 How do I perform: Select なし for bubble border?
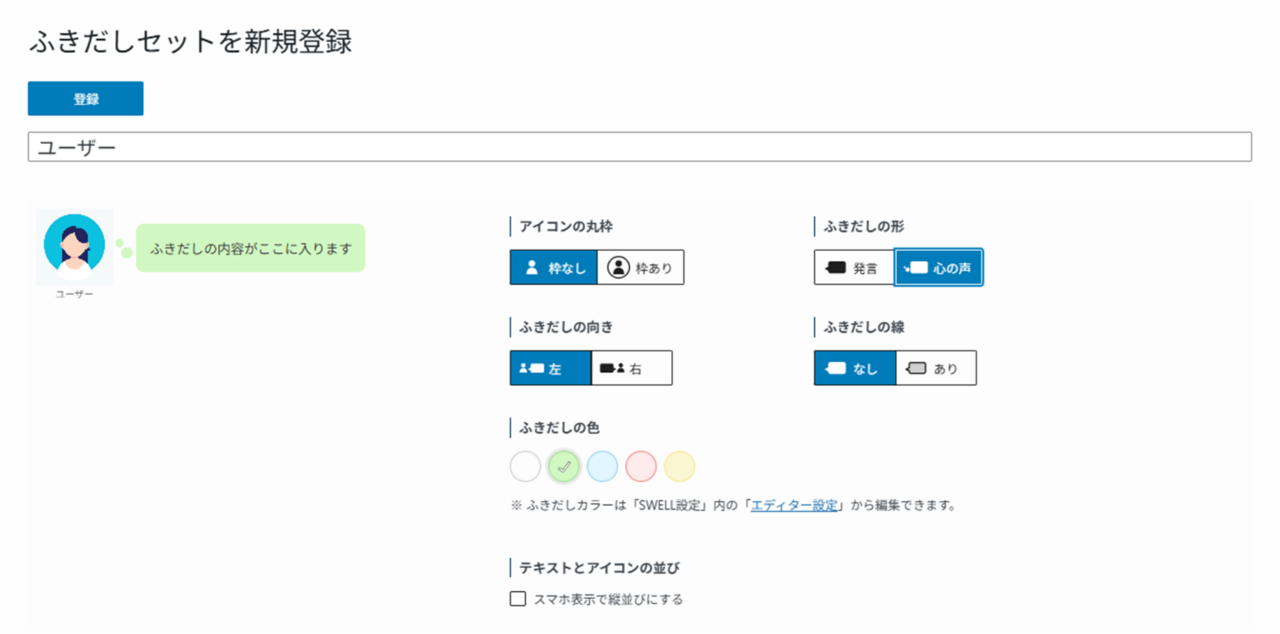(854, 368)
